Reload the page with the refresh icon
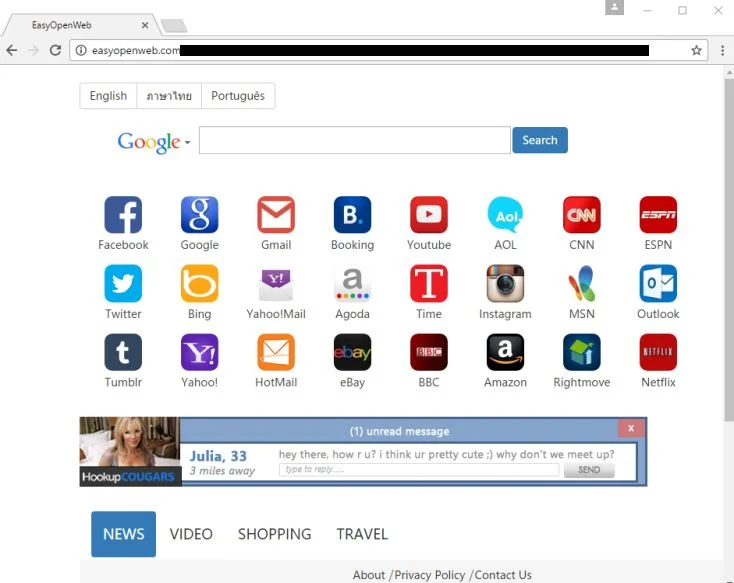 55,50
